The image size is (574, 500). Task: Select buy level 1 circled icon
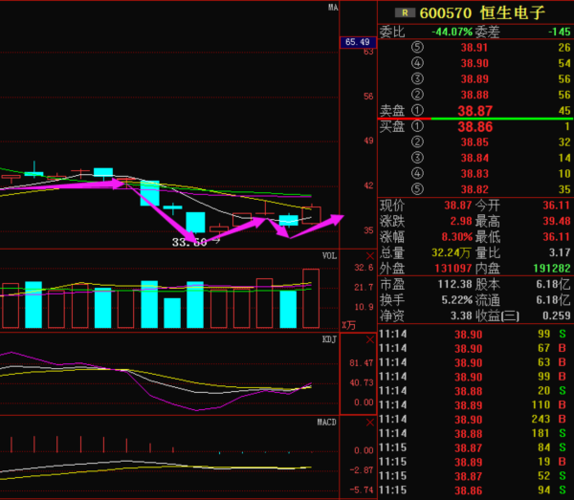pyautogui.click(x=417, y=126)
